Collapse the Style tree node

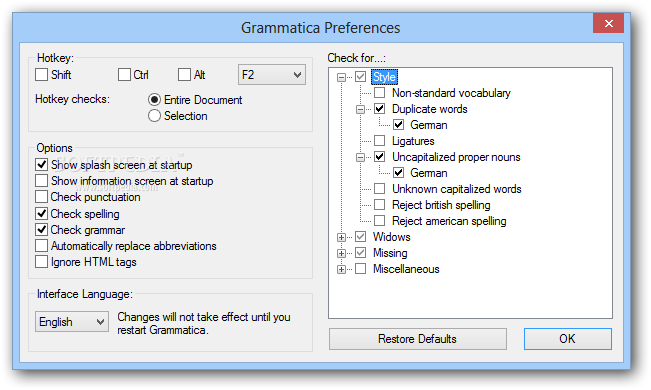(x=341, y=77)
